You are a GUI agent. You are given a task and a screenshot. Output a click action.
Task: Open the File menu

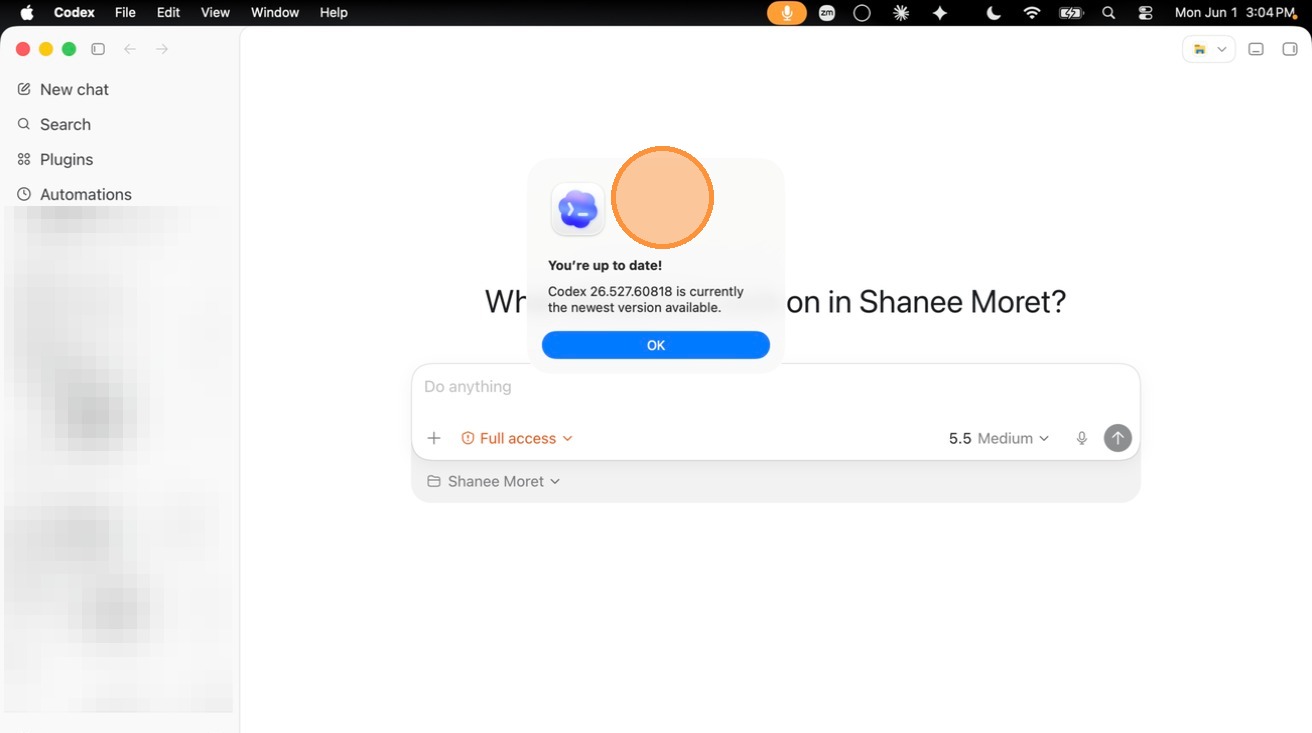click(x=125, y=12)
